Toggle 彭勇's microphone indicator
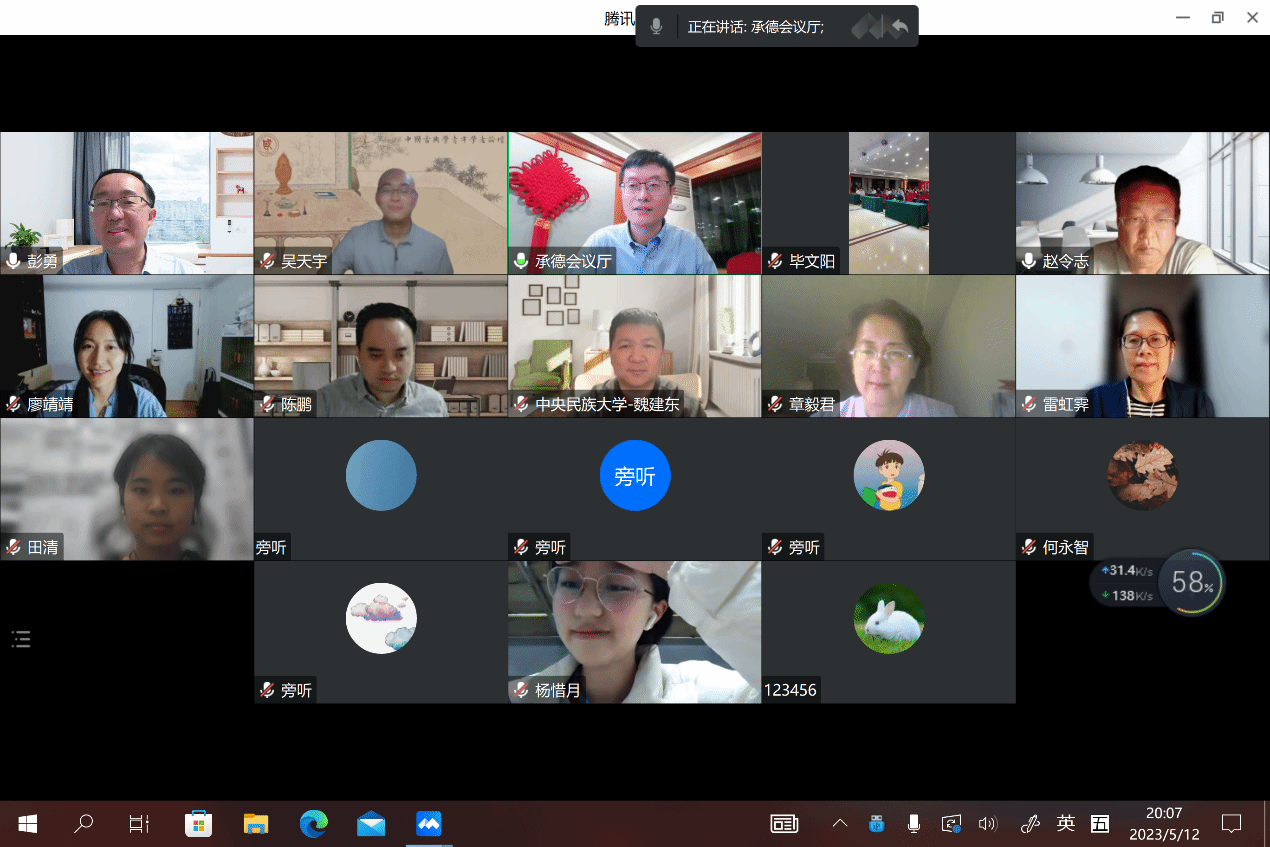Image resolution: width=1270 pixels, height=847 pixels. [x=14, y=262]
